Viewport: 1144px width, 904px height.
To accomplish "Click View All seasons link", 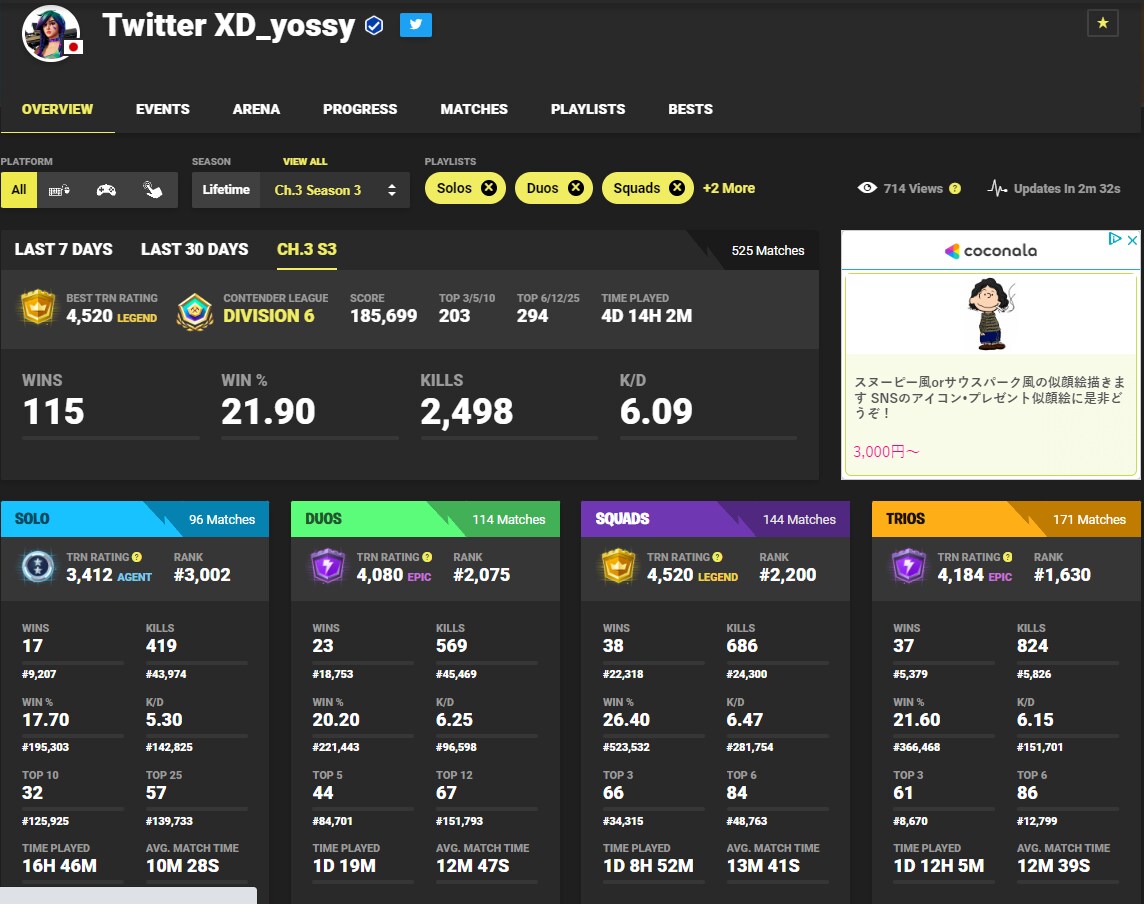I will pyautogui.click(x=305, y=161).
